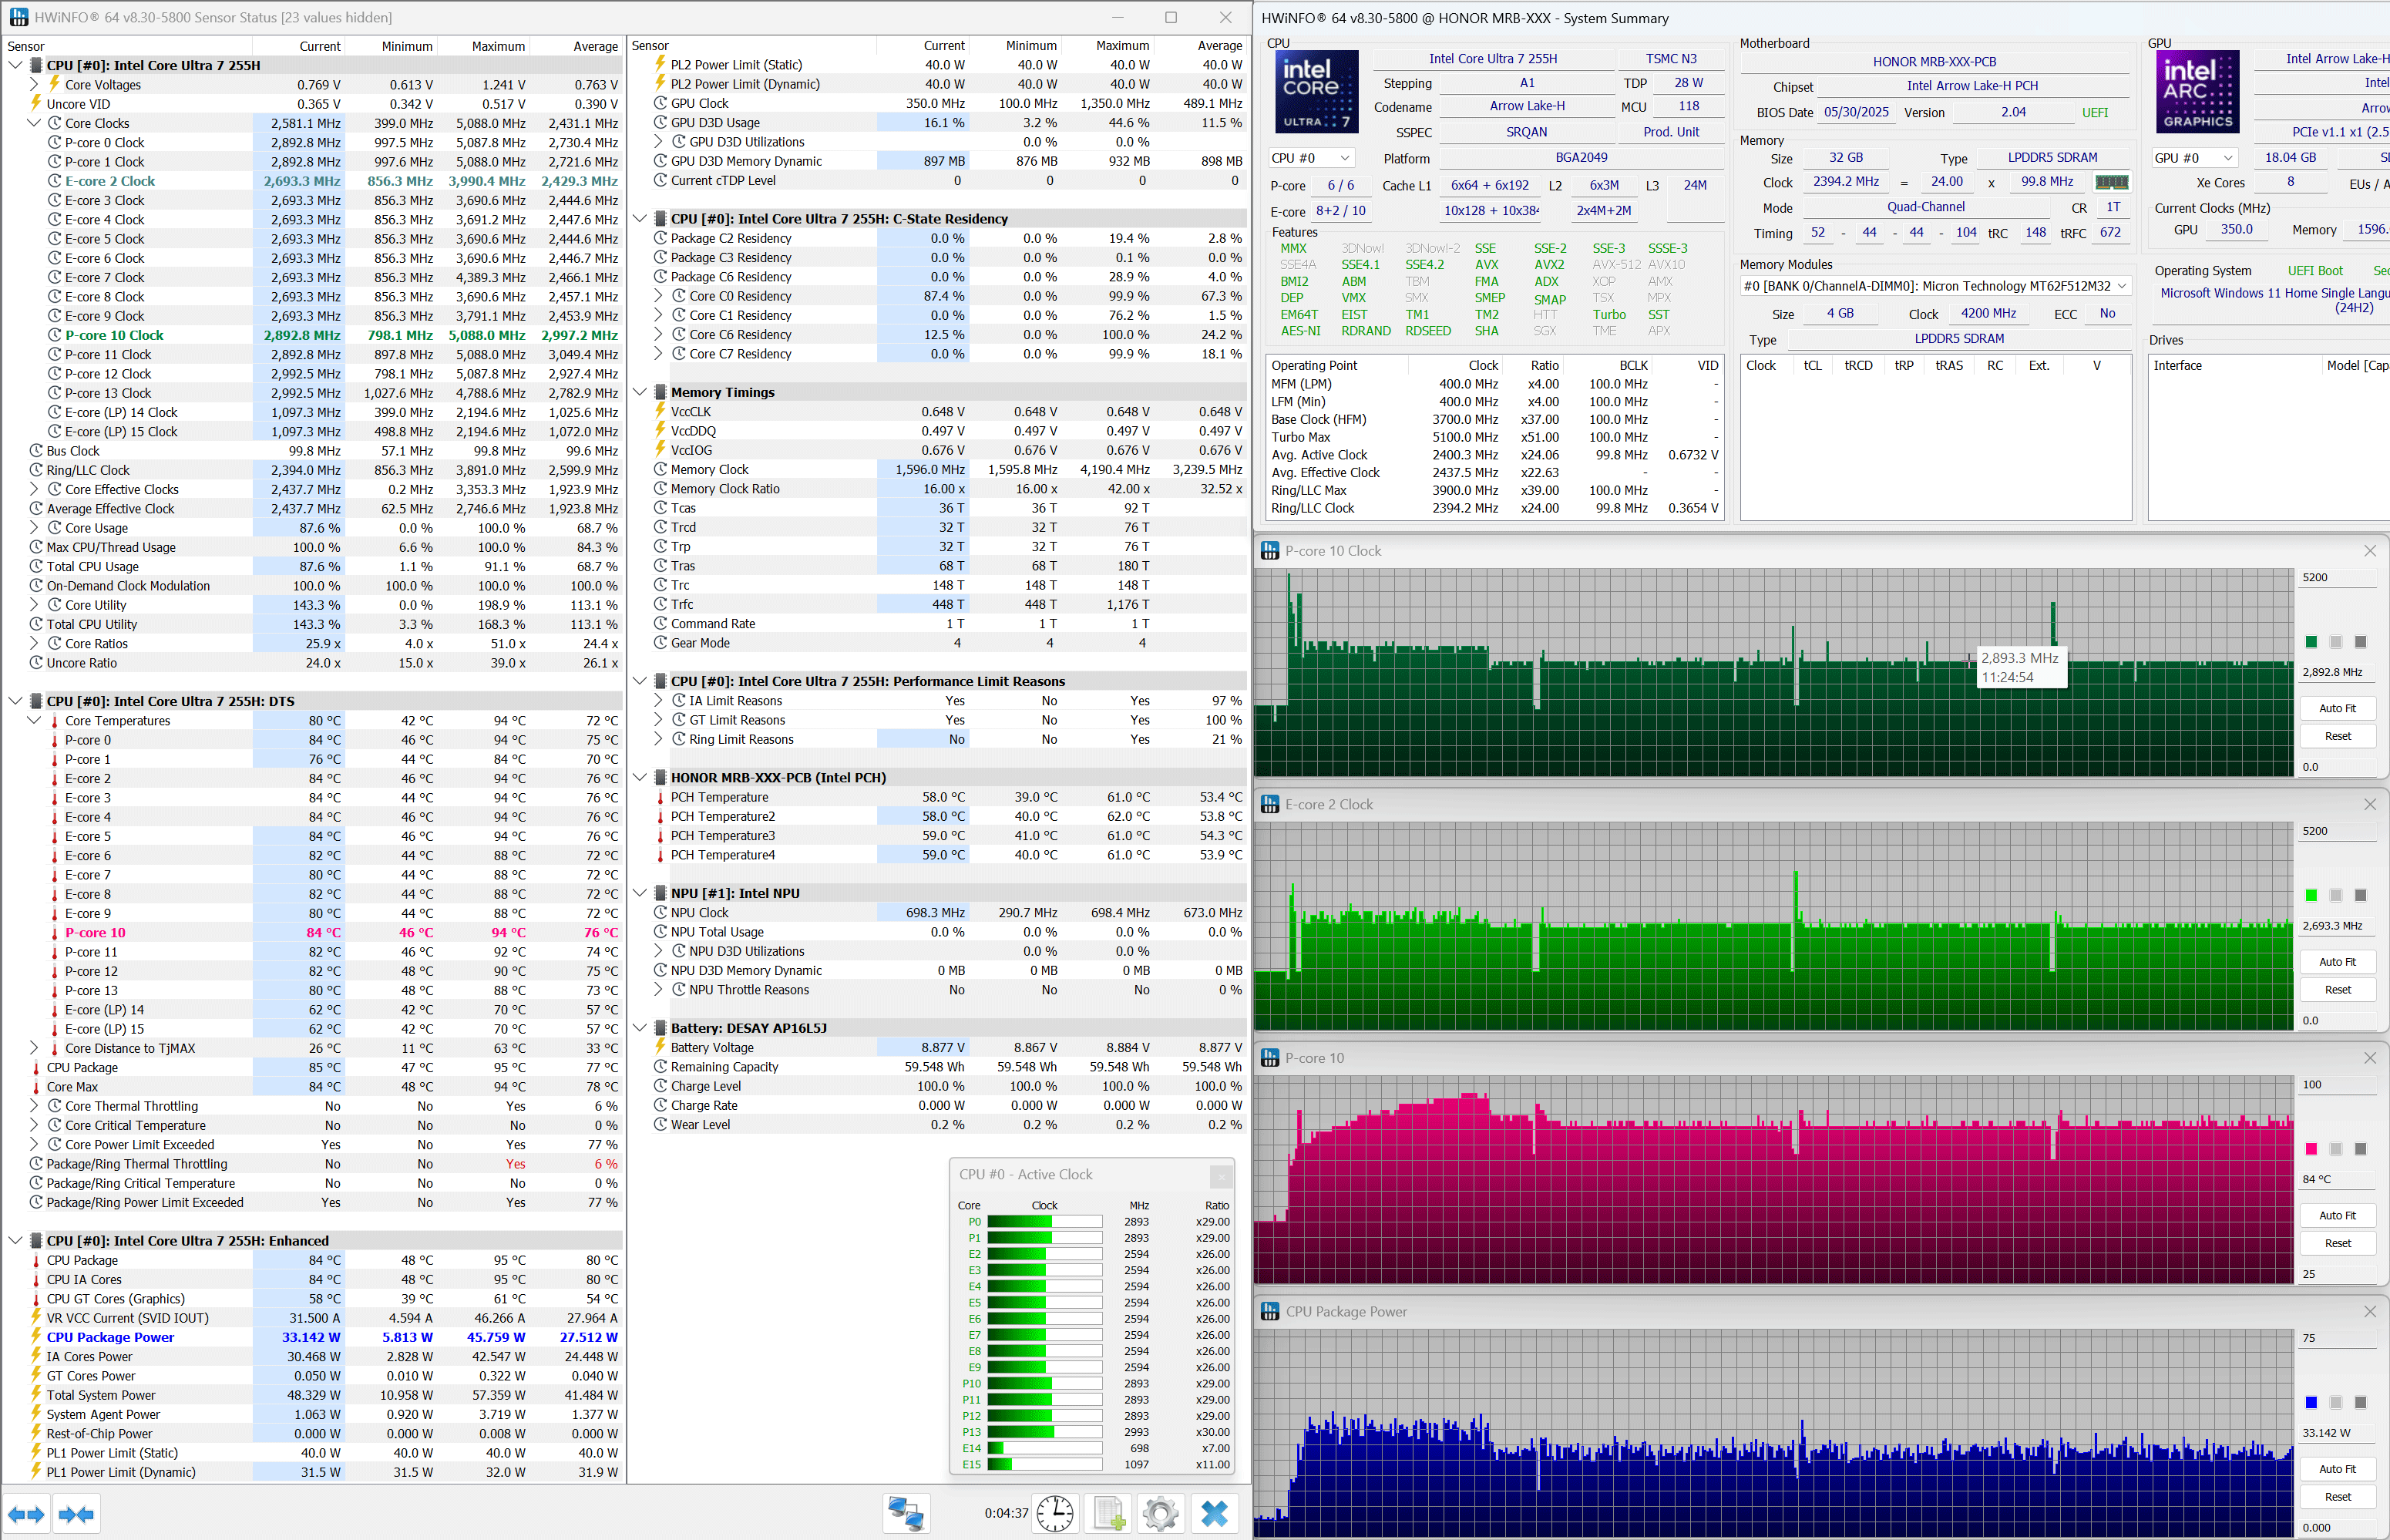The width and height of the screenshot is (2390, 1540).
Task: Click Reset on CPU Package Power graph
Action: (x=2337, y=1497)
